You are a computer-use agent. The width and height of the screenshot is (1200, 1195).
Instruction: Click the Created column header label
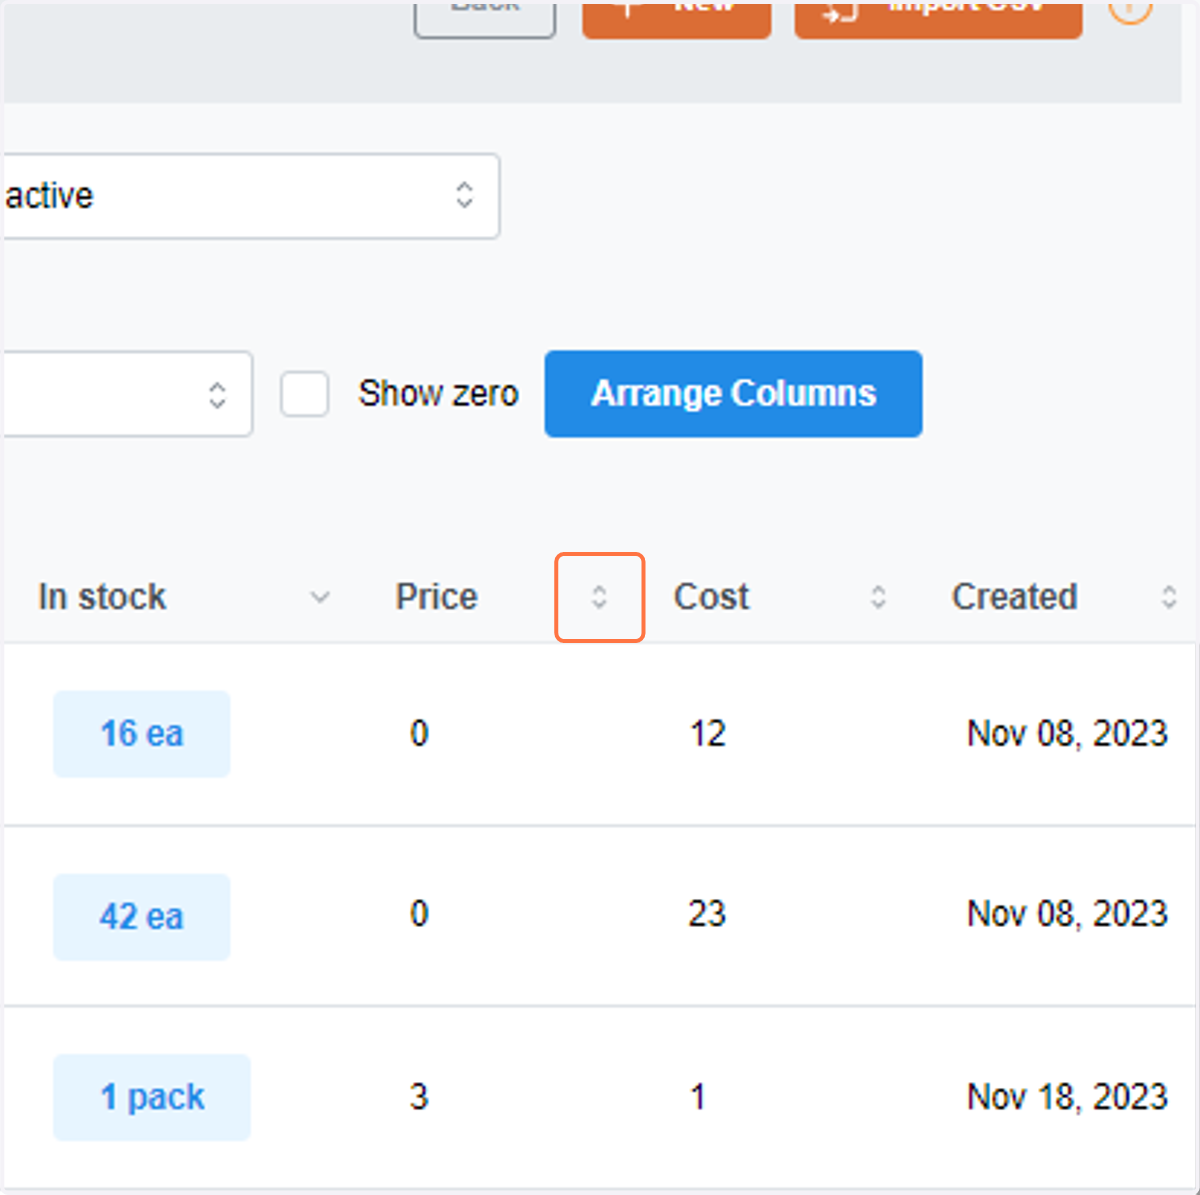click(x=1014, y=597)
